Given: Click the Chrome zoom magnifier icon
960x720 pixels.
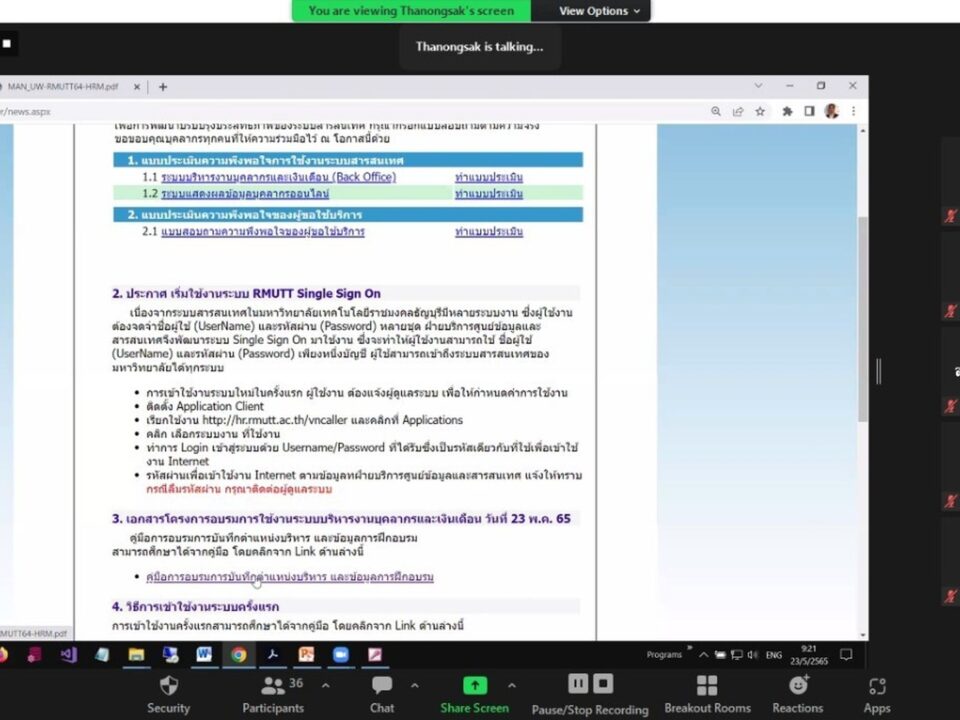Looking at the screenshot, I should (x=715, y=111).
